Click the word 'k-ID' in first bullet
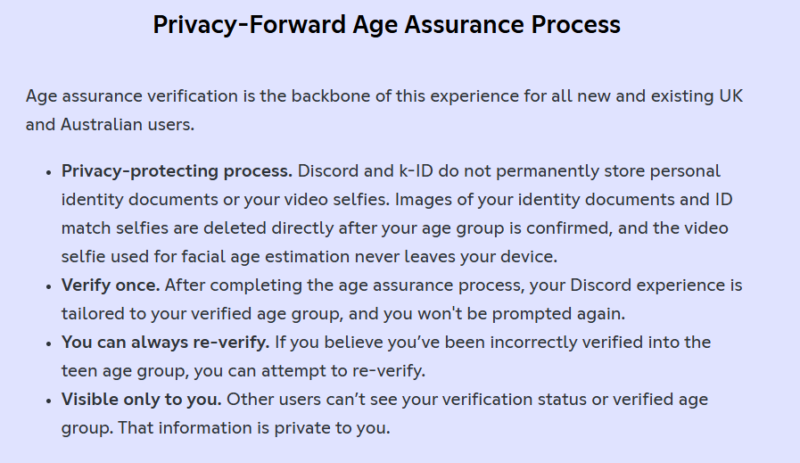Viewport: 800px width, 463px height. coord(416,170)
